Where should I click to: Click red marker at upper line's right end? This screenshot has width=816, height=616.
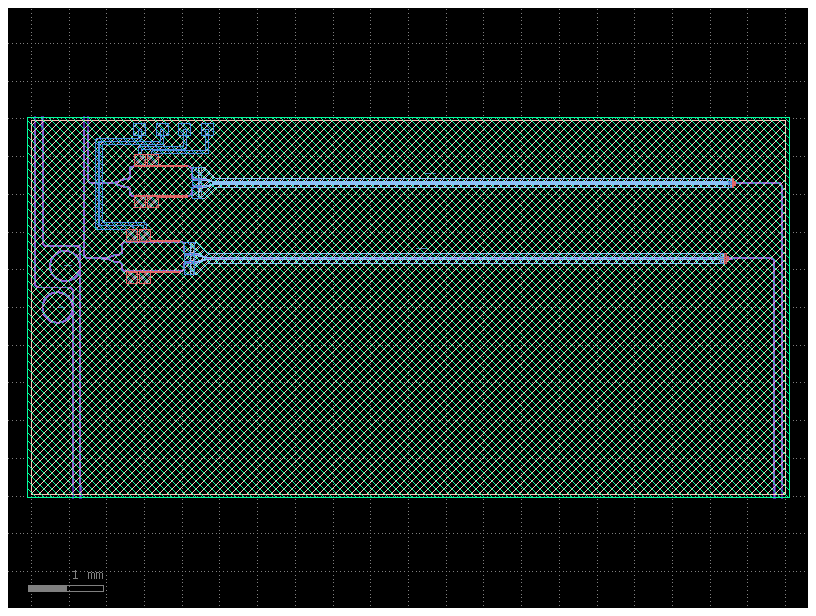pos(732,183)
